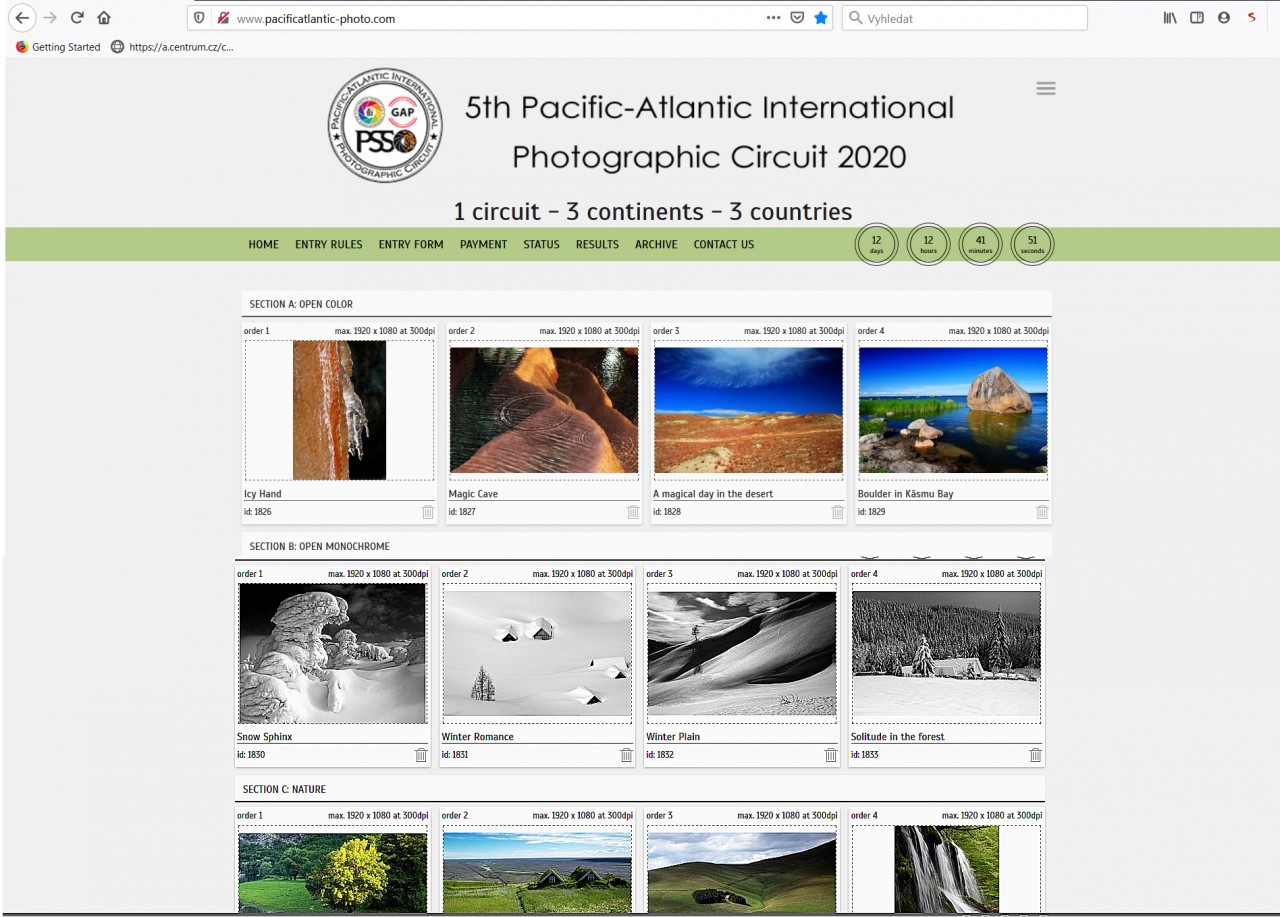Viewport: 1280px width, 917px height.
Task: Open the page actions three-dot menu
Action: tap(773, 17)
